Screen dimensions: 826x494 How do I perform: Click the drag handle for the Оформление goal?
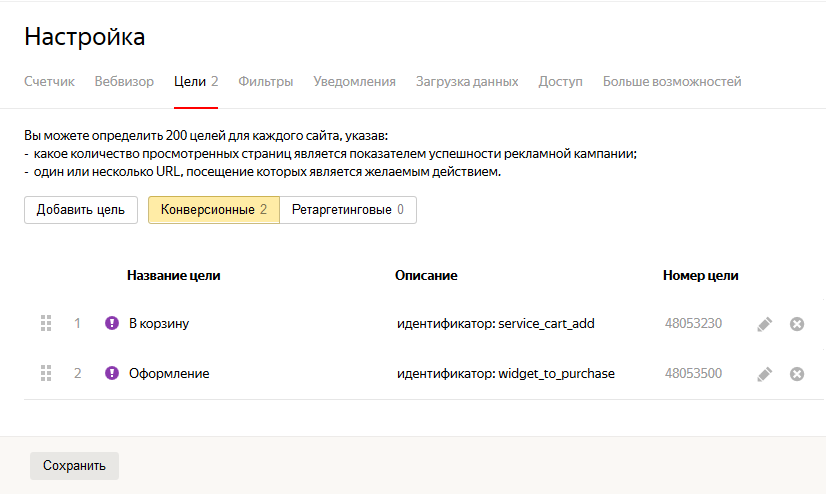click(x=46, y=373)
